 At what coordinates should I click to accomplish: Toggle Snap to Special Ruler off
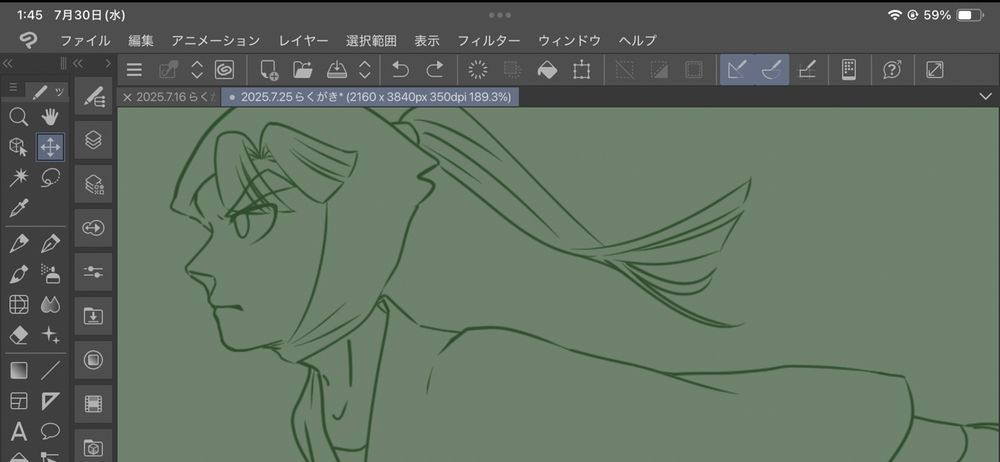pyautogui.click(x=772, y=70)
